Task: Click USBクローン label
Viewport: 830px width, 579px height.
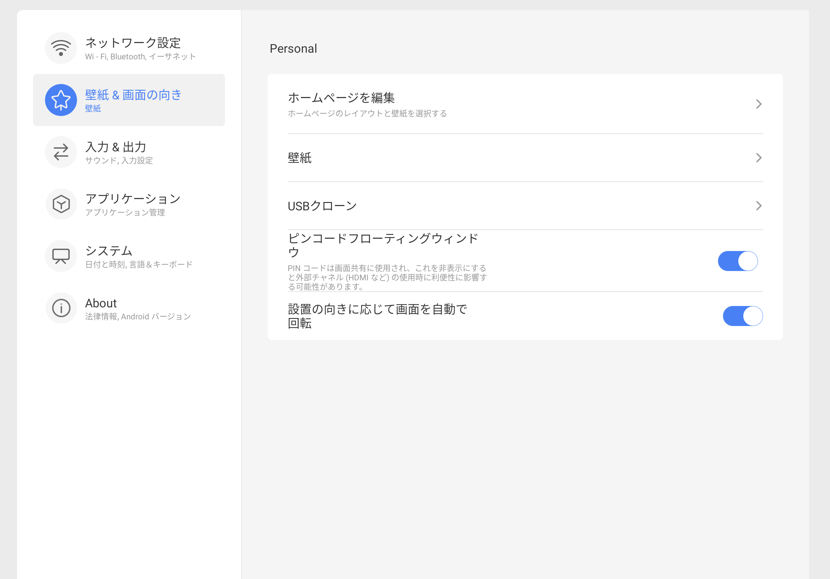Action: click(x=322, y=206)
